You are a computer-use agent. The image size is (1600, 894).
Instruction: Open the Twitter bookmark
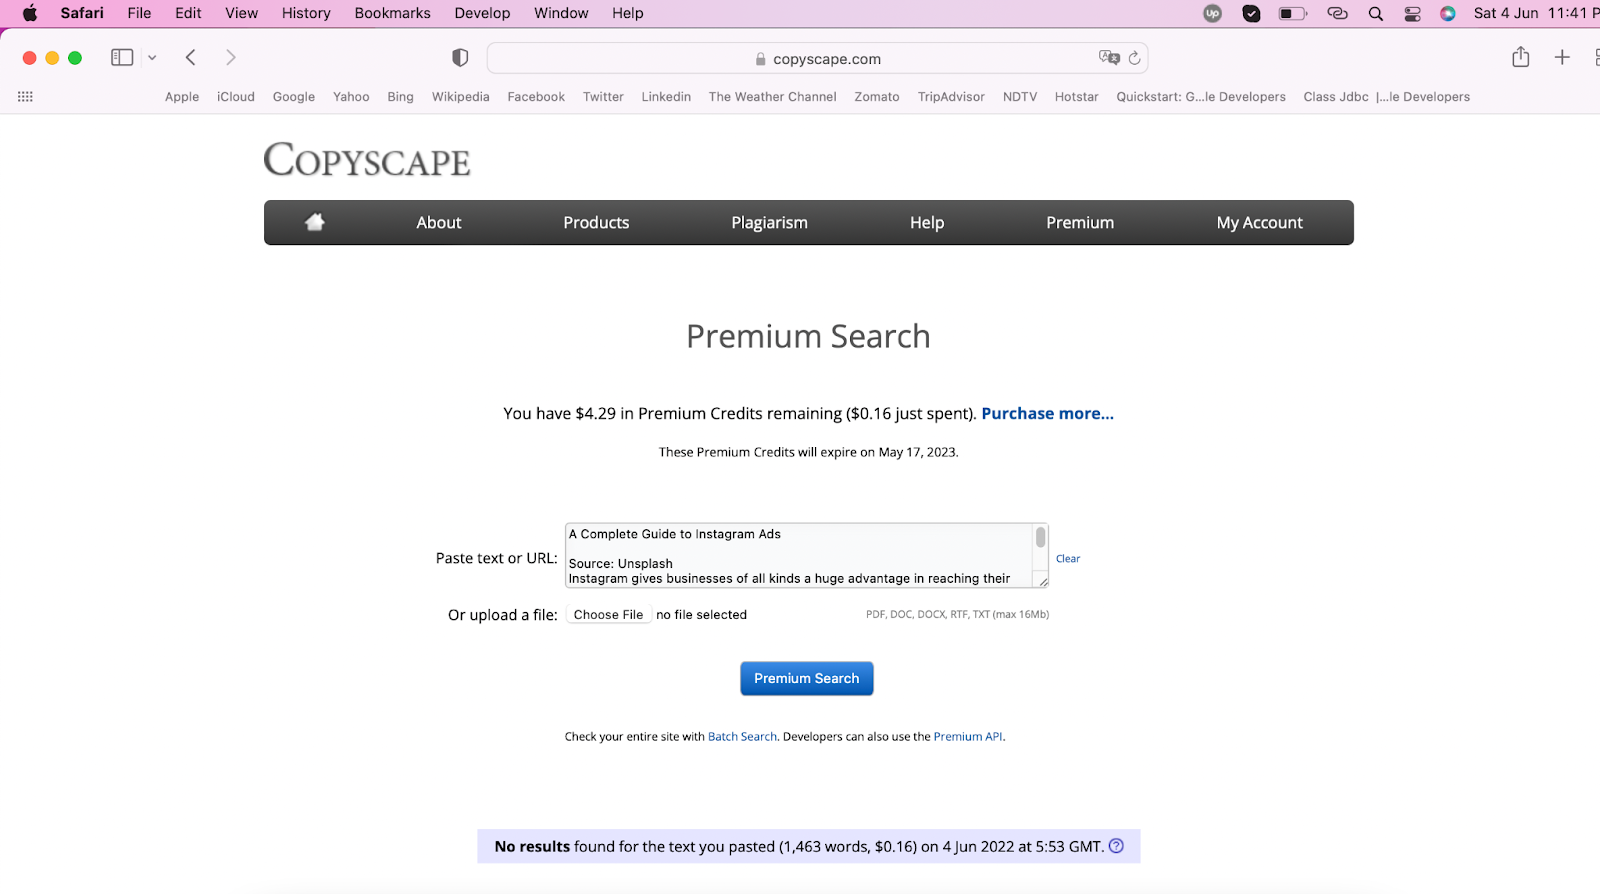pos(603,97)
